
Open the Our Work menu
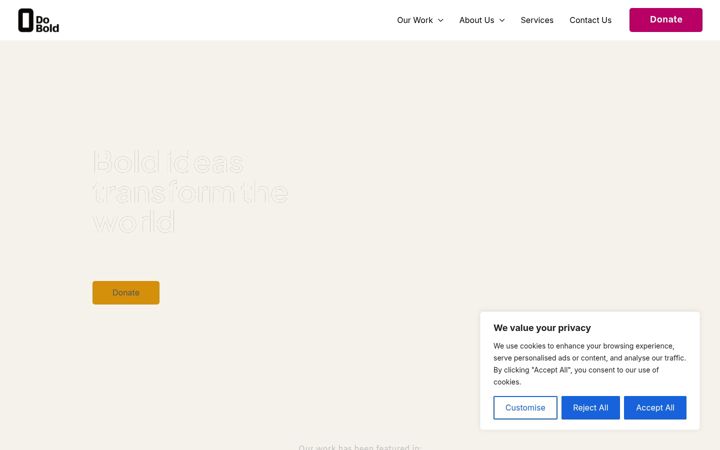pyautogui.click(x=415, y=20)
